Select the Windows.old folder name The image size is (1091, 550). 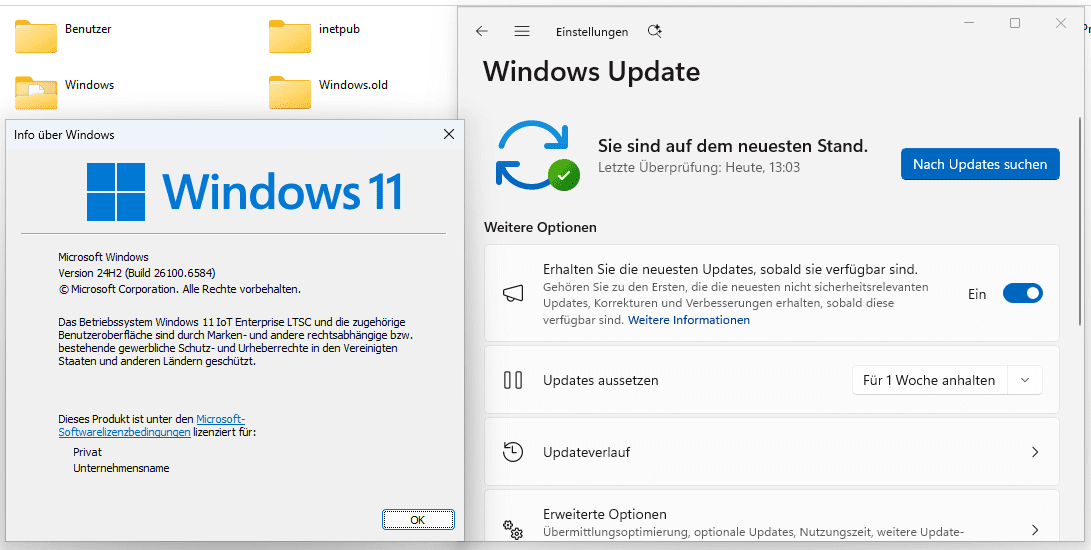(353, 85)
